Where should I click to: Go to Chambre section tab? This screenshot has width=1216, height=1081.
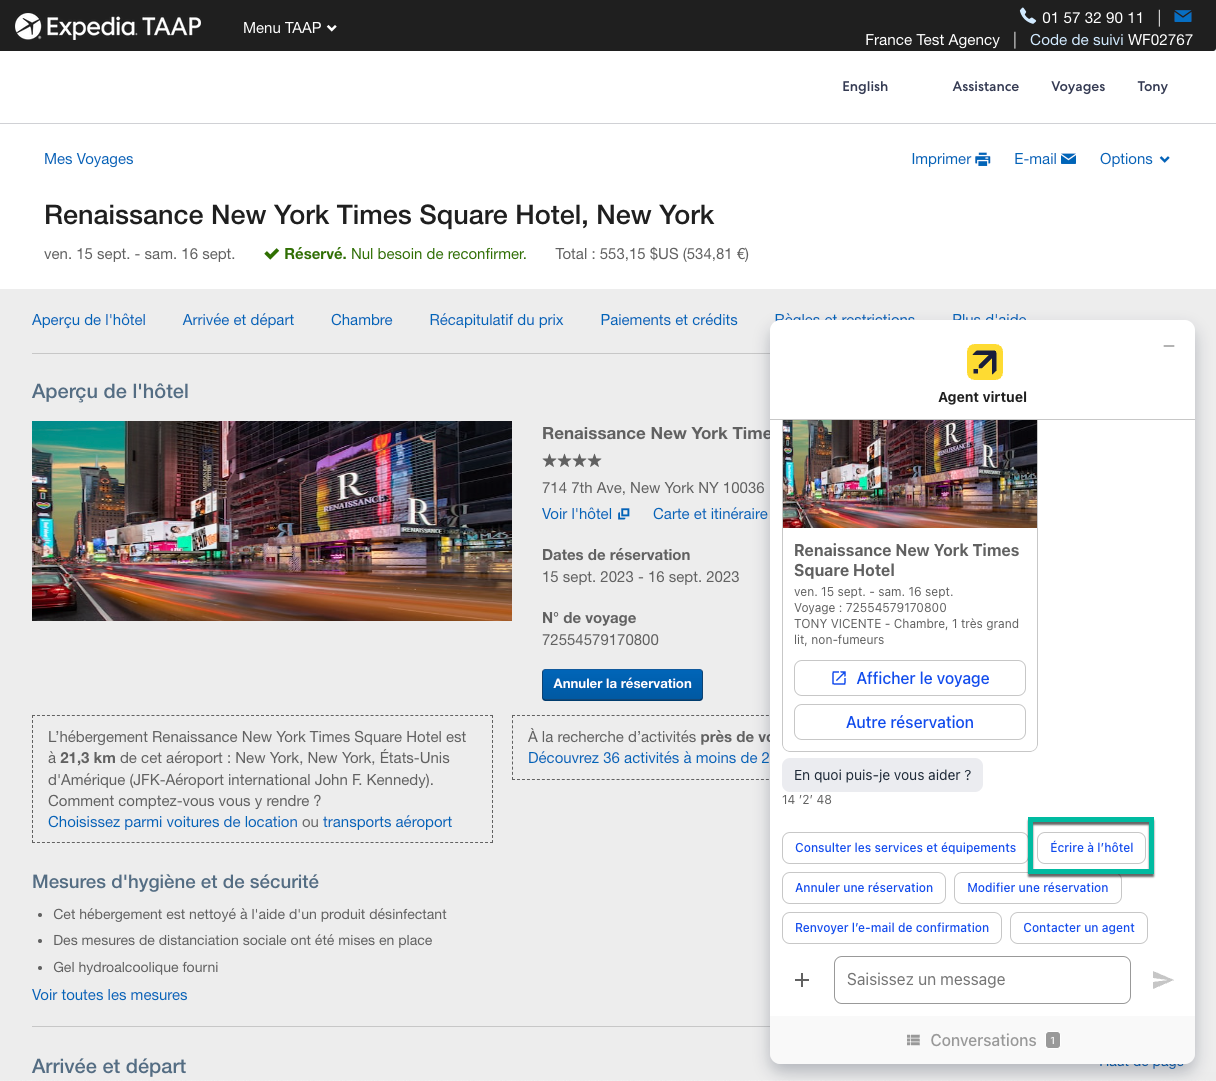pos(362,320)
